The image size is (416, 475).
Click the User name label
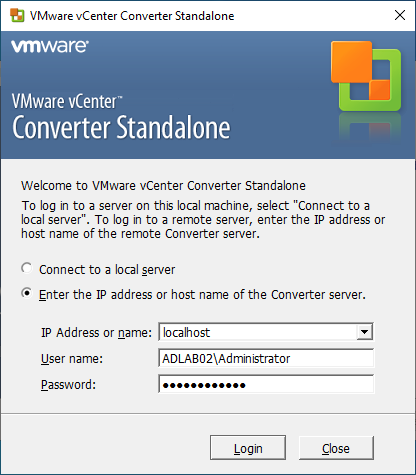point(72,359)
